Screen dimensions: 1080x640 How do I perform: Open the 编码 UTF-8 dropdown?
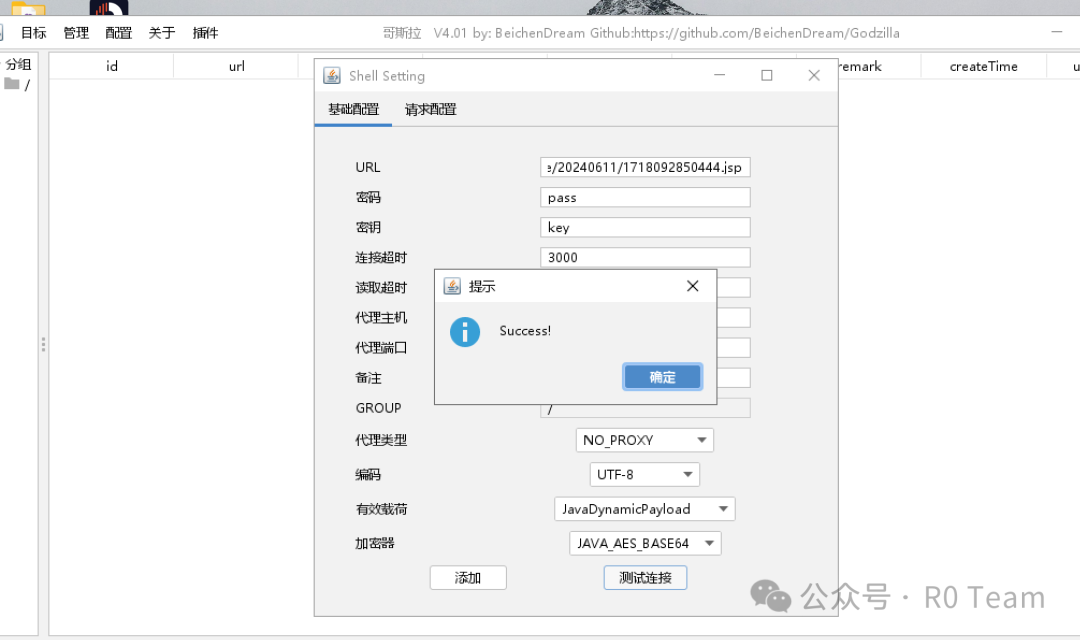[645, 475]
